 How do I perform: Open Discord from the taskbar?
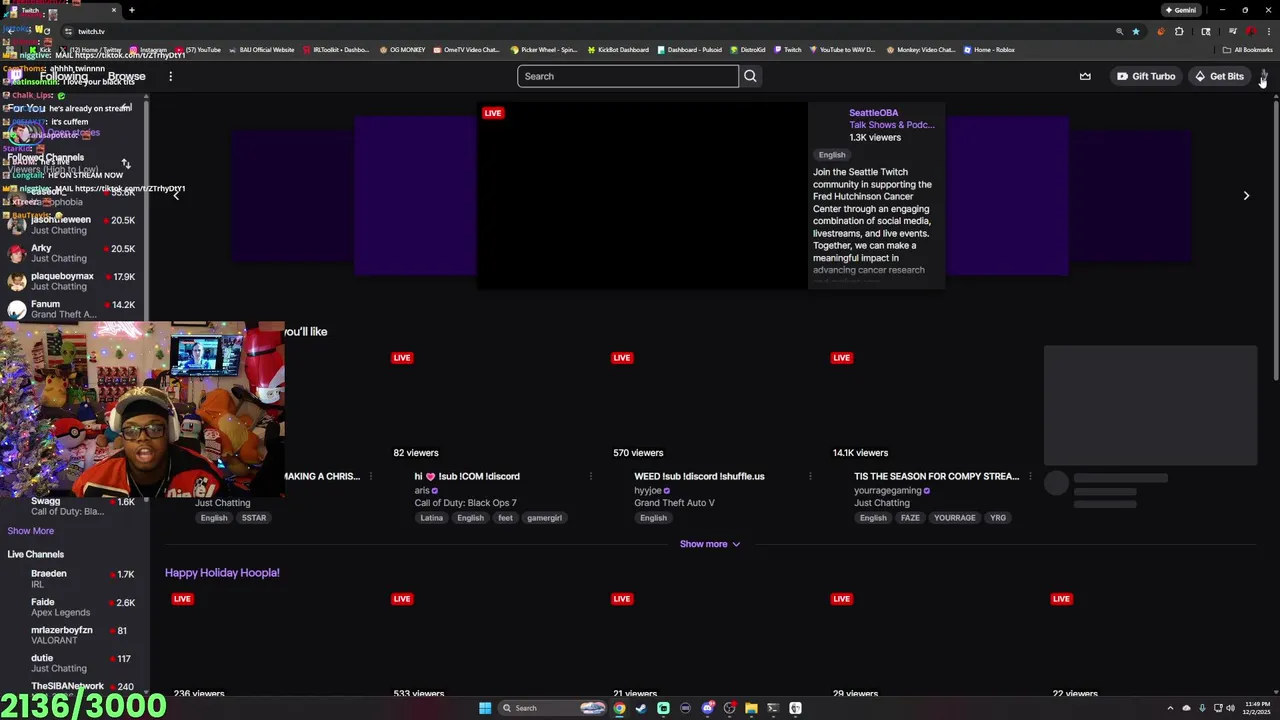tap(707, 708)
